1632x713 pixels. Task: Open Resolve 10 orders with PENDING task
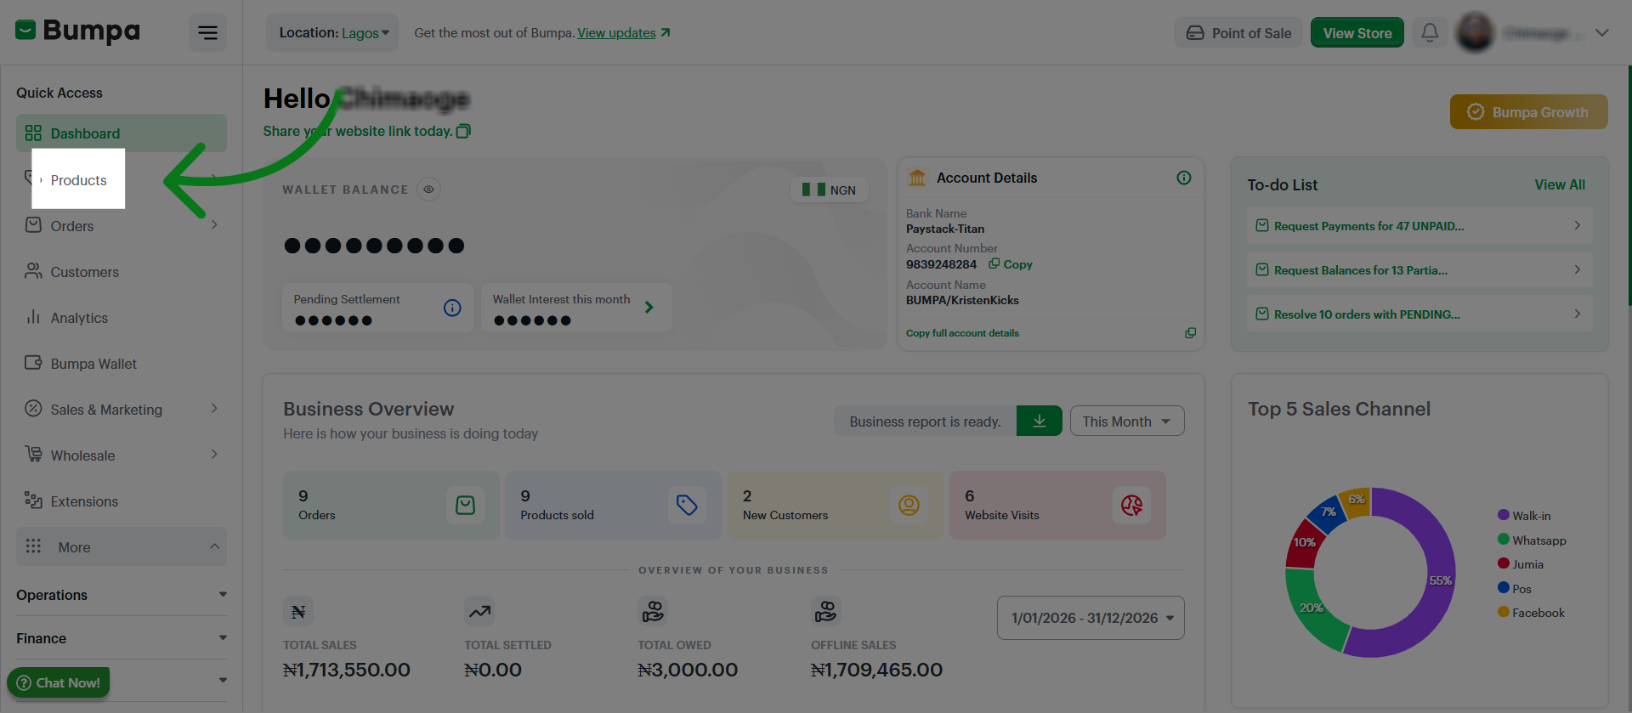coord(1419,314)
